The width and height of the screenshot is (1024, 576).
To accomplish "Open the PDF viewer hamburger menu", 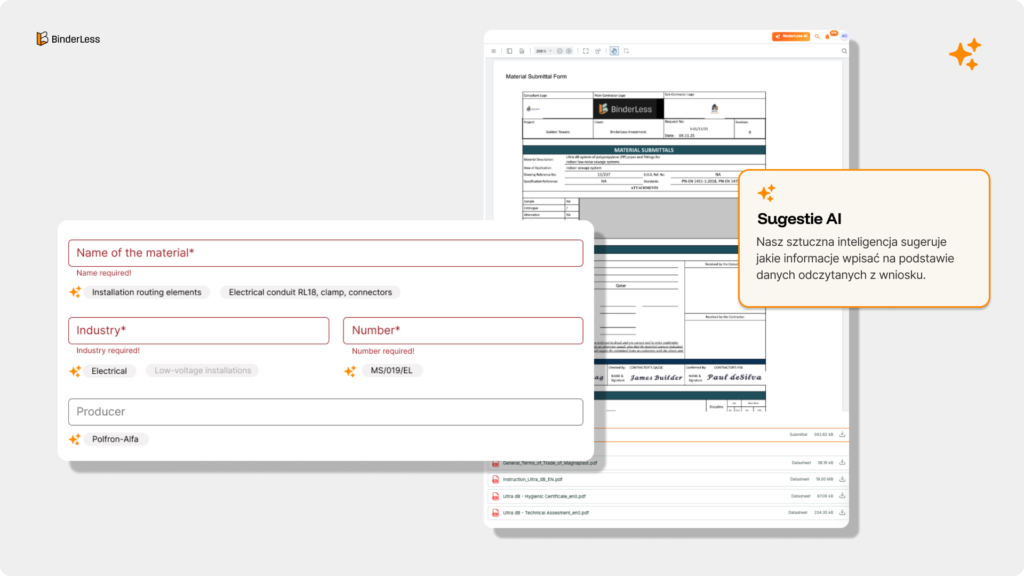I will [493, 51].
